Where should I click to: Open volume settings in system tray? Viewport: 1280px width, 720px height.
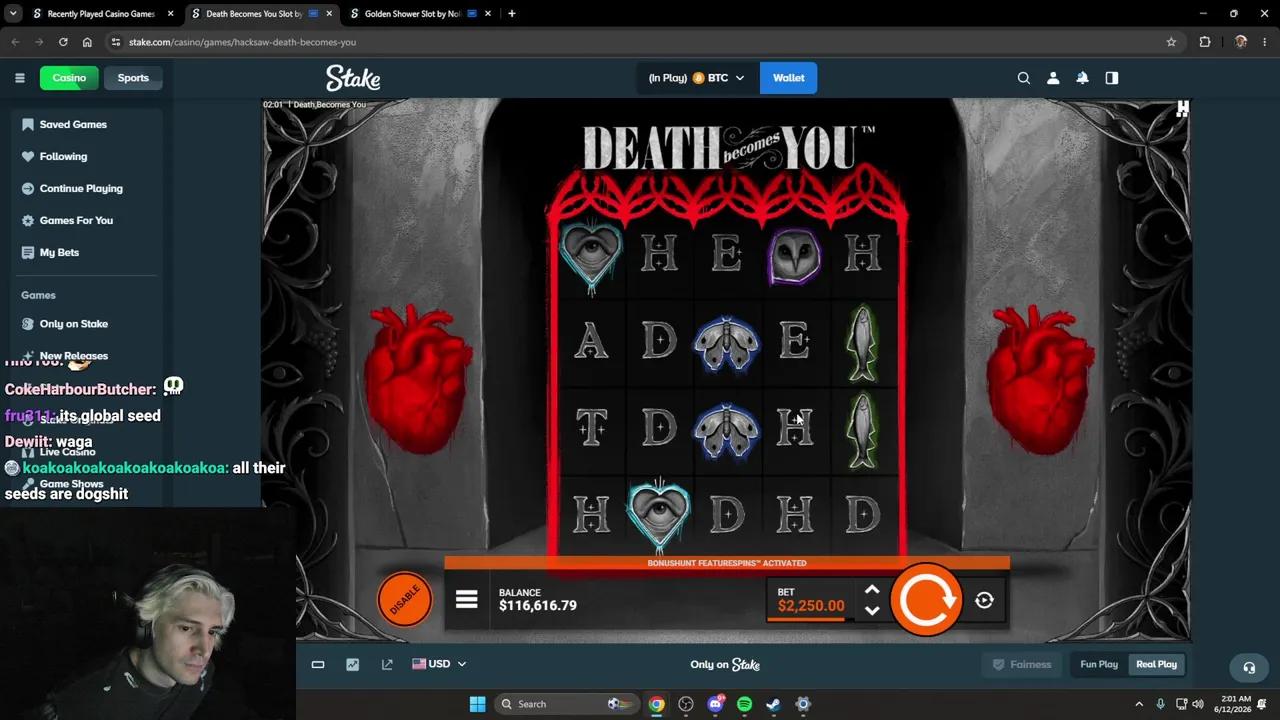tap(1198, 704)
